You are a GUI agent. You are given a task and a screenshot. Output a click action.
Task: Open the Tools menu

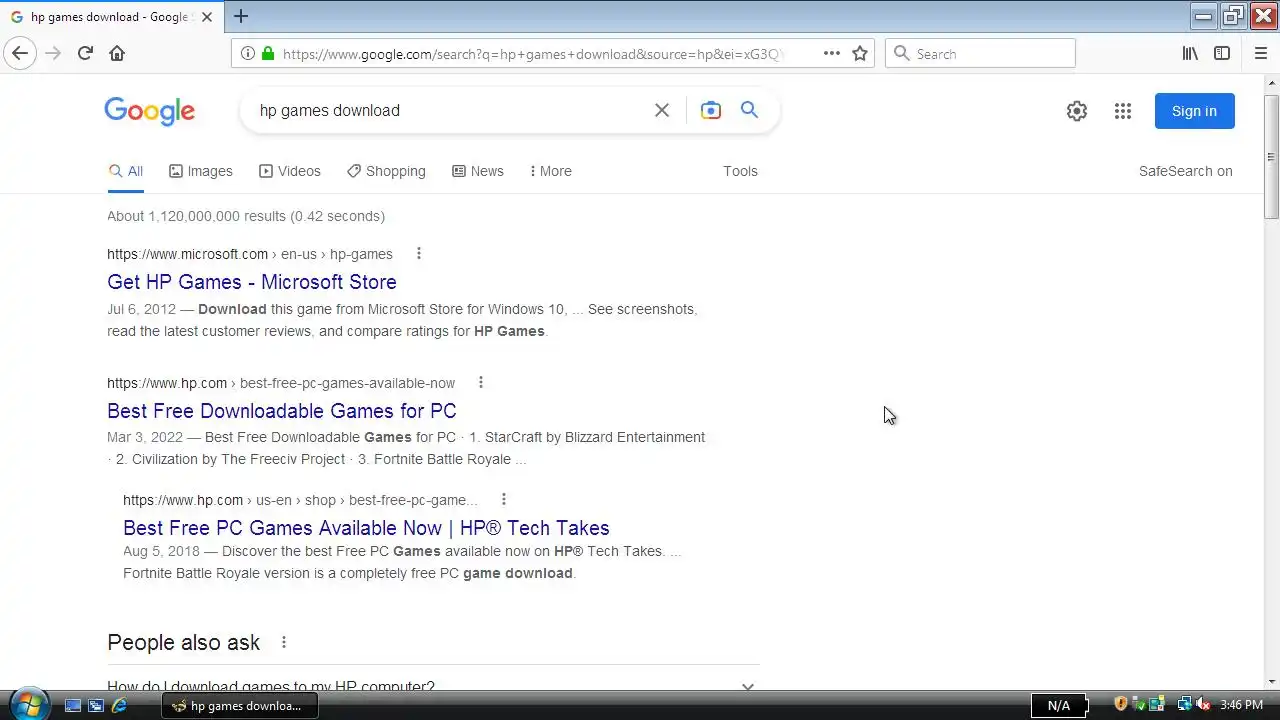pos(740,171)
